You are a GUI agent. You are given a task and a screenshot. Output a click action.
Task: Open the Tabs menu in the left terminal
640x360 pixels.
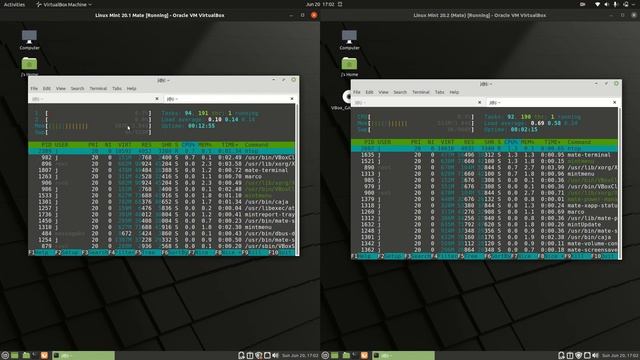pyautogui.click(x=117, y=89)
